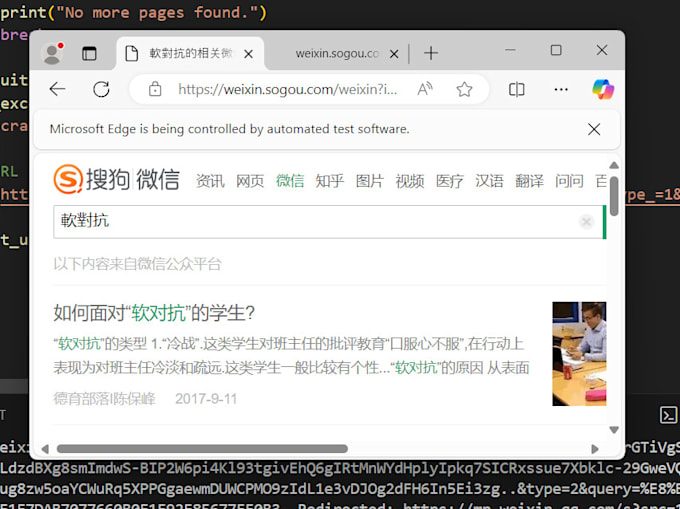
Task: Click the address bar URL
Action: pyautogui.click(x=288, y=89)
